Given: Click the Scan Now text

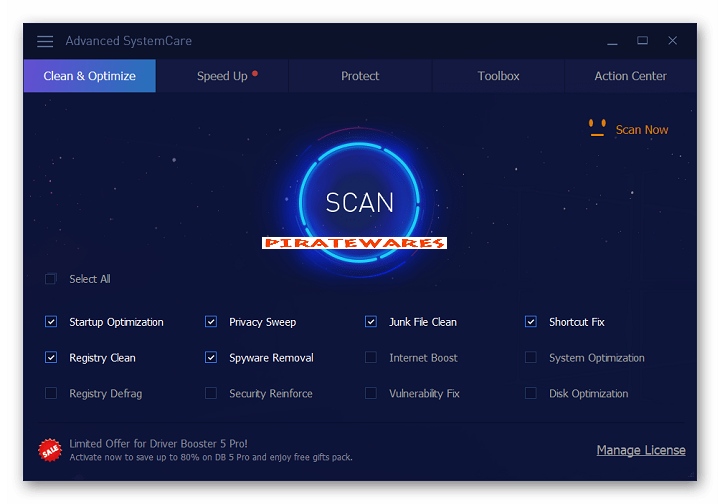Looking at the screenshot, I should [x=641, y=130].
